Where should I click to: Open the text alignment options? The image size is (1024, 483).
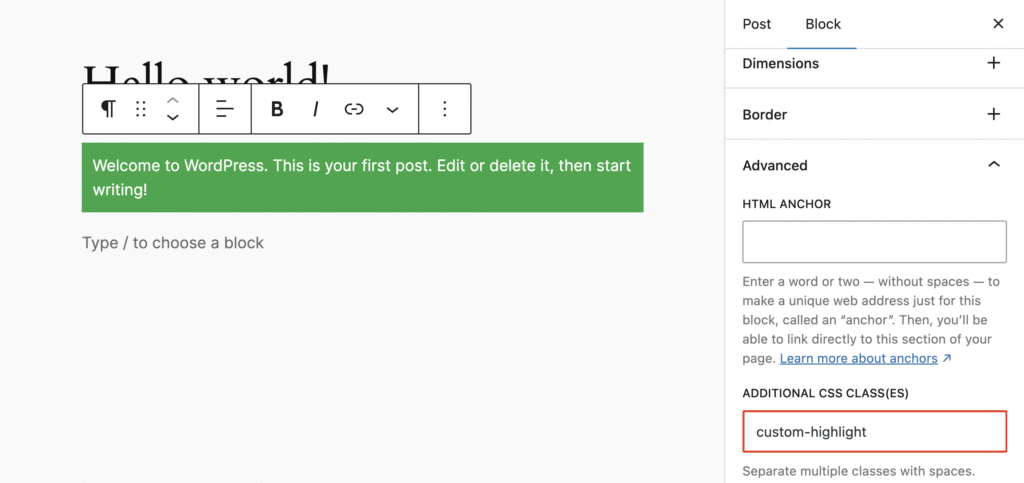pyautogui.click(x=225, y=109)
